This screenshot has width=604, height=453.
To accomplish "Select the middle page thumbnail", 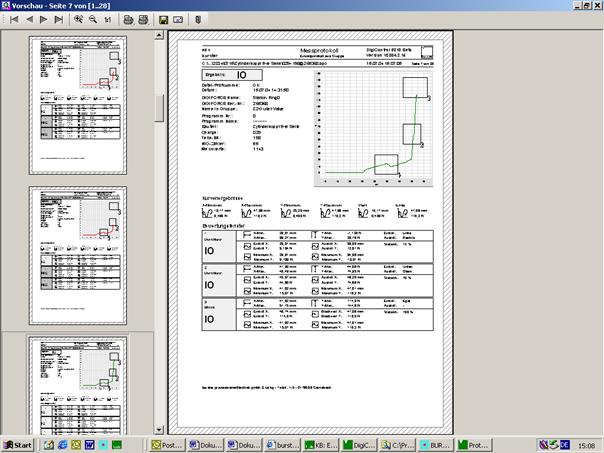I will tap(76, 255).
